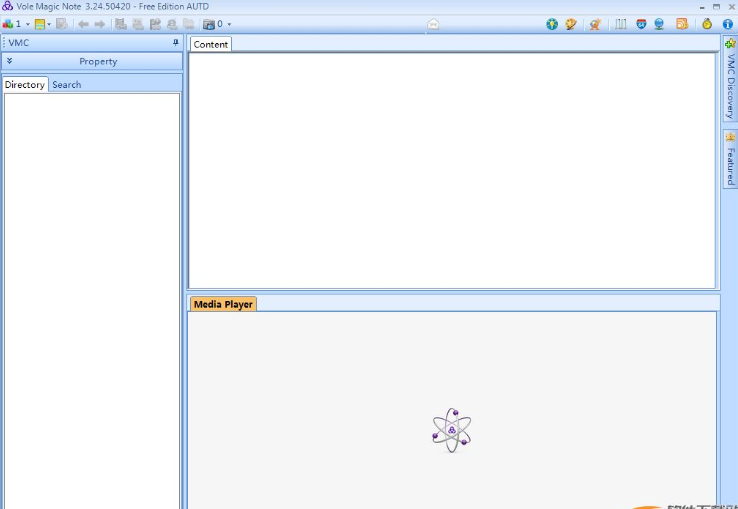Click the crown icon above Featured
The width and height of the screenshot is (738, 509).
[730, 137]
